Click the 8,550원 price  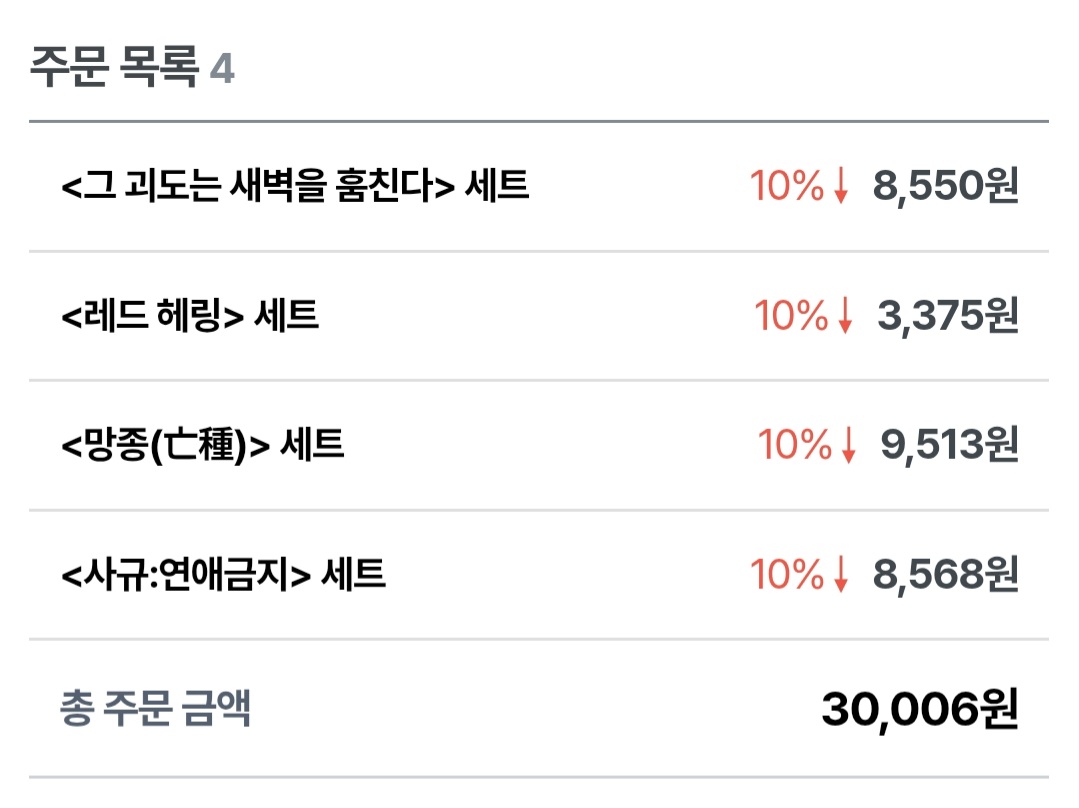coord(945,186)
